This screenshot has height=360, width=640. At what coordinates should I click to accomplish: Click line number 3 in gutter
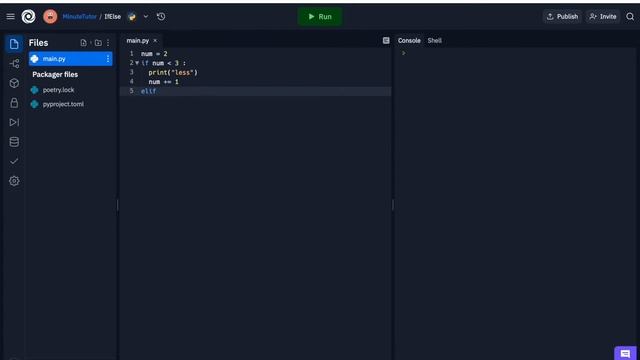point(131,72)
